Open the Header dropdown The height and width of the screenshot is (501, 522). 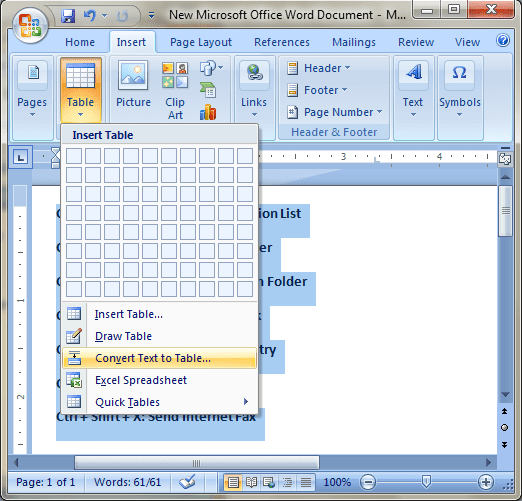(x=318, y=68)
